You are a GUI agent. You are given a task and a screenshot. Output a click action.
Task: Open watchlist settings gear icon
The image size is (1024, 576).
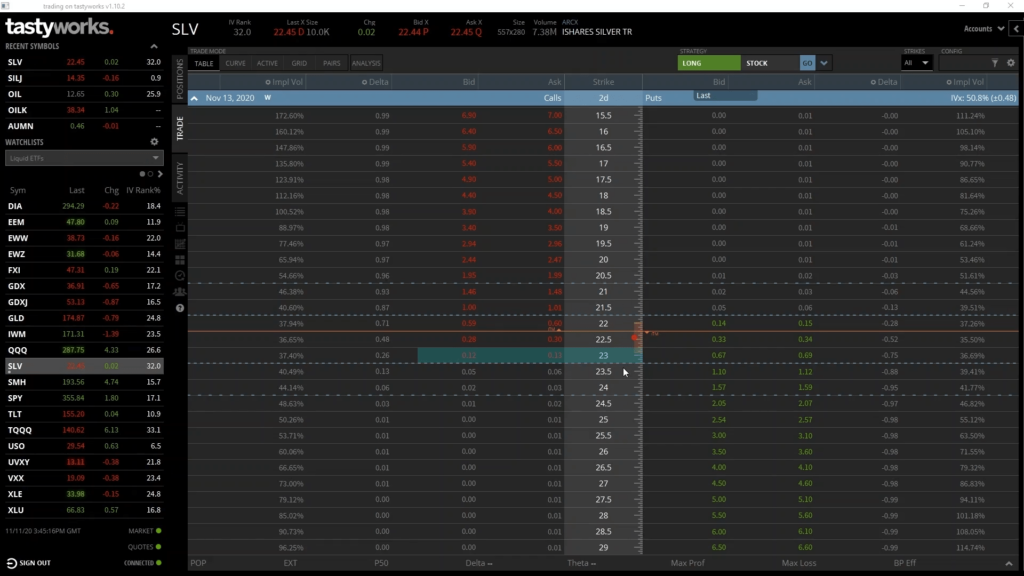154,142
